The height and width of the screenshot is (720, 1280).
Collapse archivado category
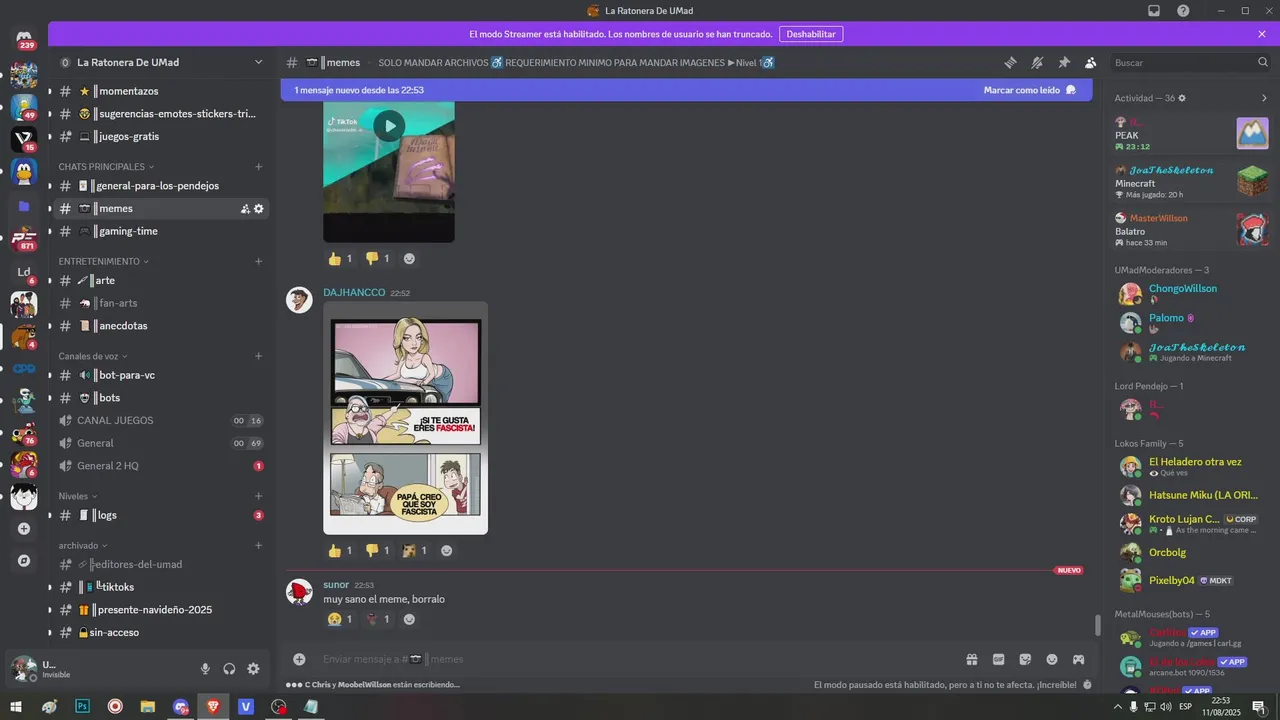[x=83, y=546]
